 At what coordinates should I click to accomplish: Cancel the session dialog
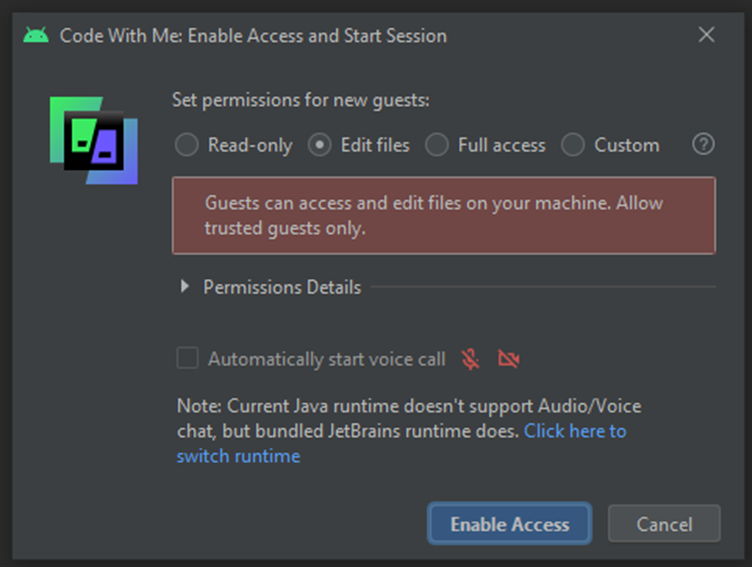coord(664,524)
